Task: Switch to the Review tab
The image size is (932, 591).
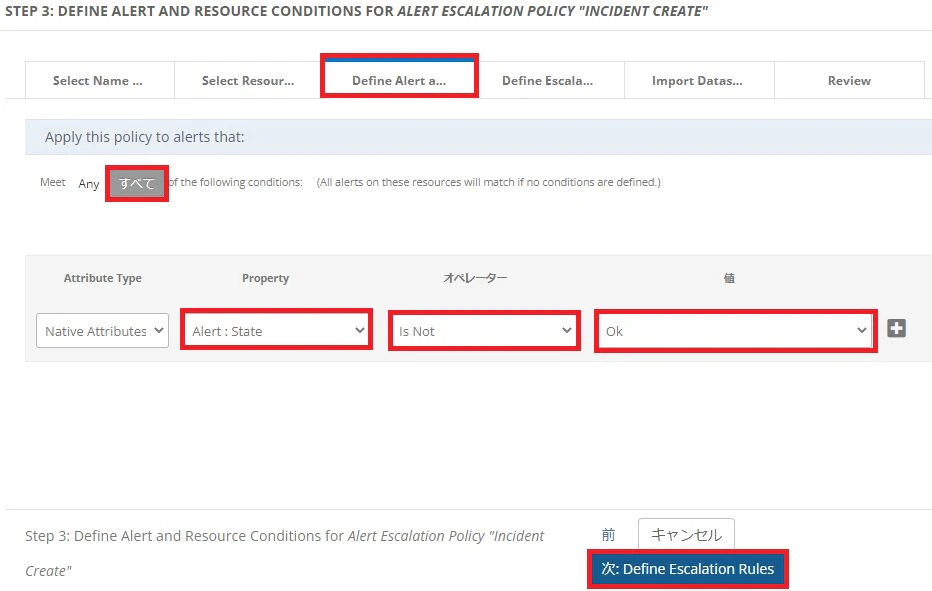Action: tap(849, 80)
